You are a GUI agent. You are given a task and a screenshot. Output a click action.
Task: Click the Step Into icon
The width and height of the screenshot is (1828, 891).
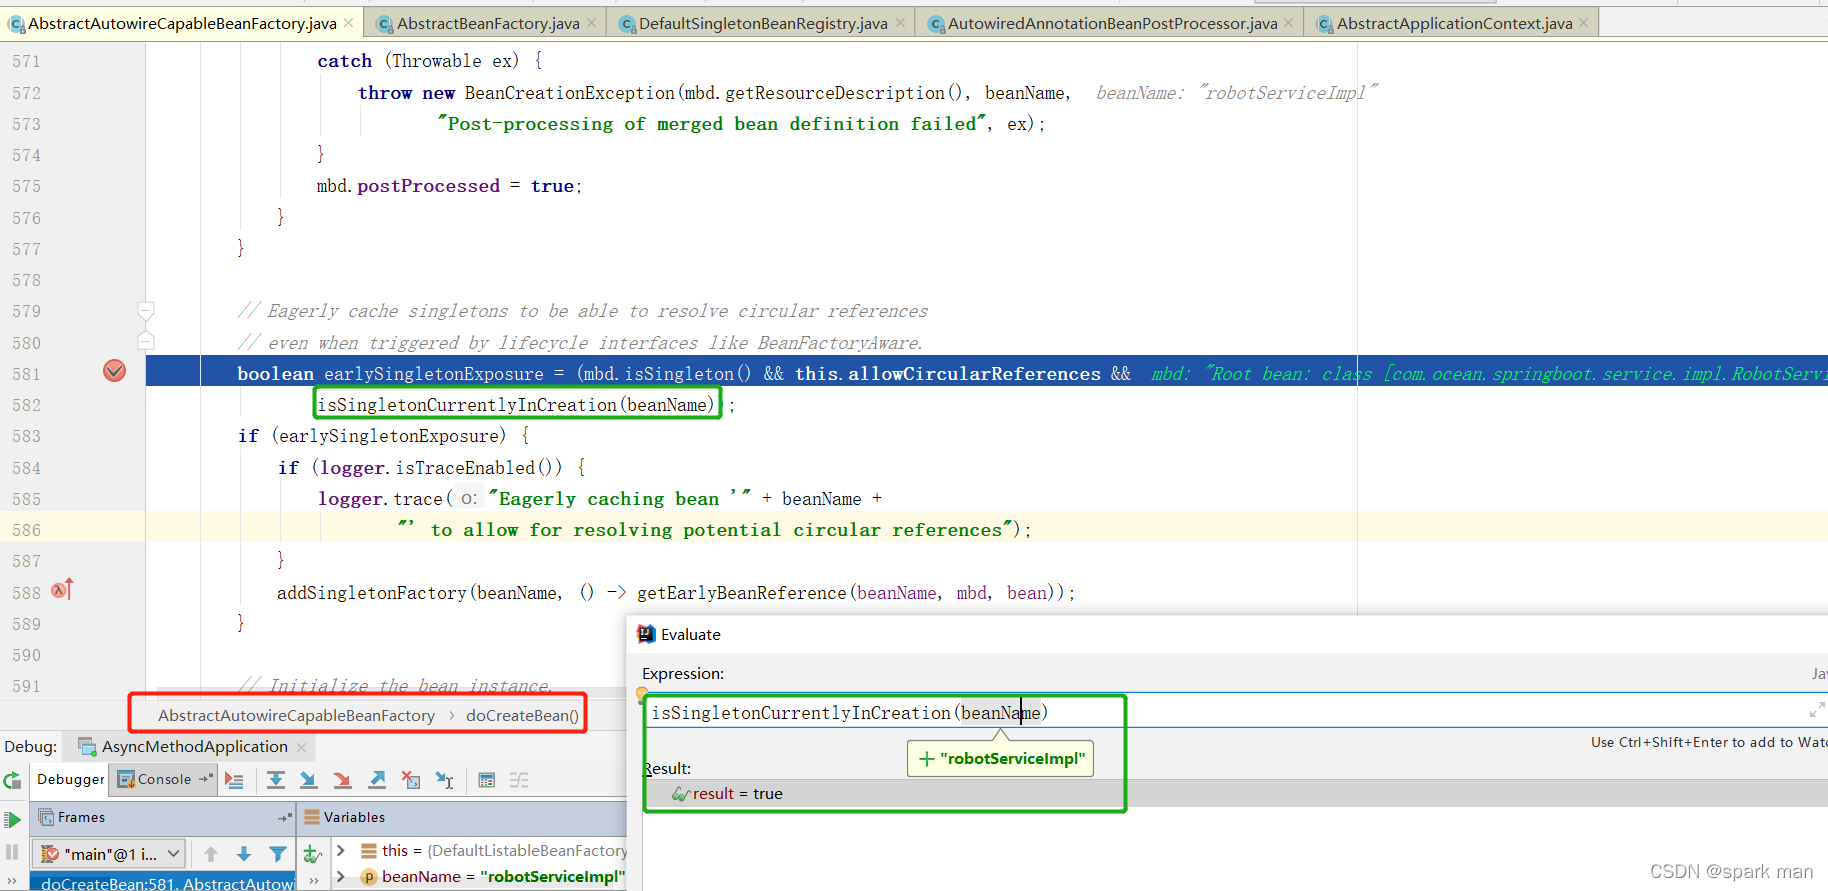pyautogui.click(x=308, y=780)
